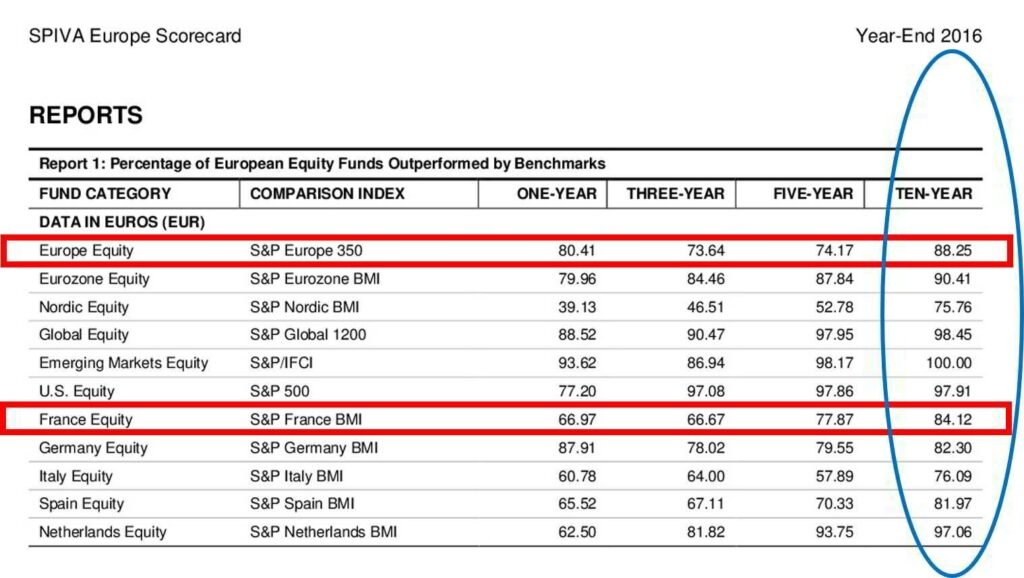Click the Emerging Markets ten-year value 100.00
The image size is (1024, 578).
[x=948, y=363]
